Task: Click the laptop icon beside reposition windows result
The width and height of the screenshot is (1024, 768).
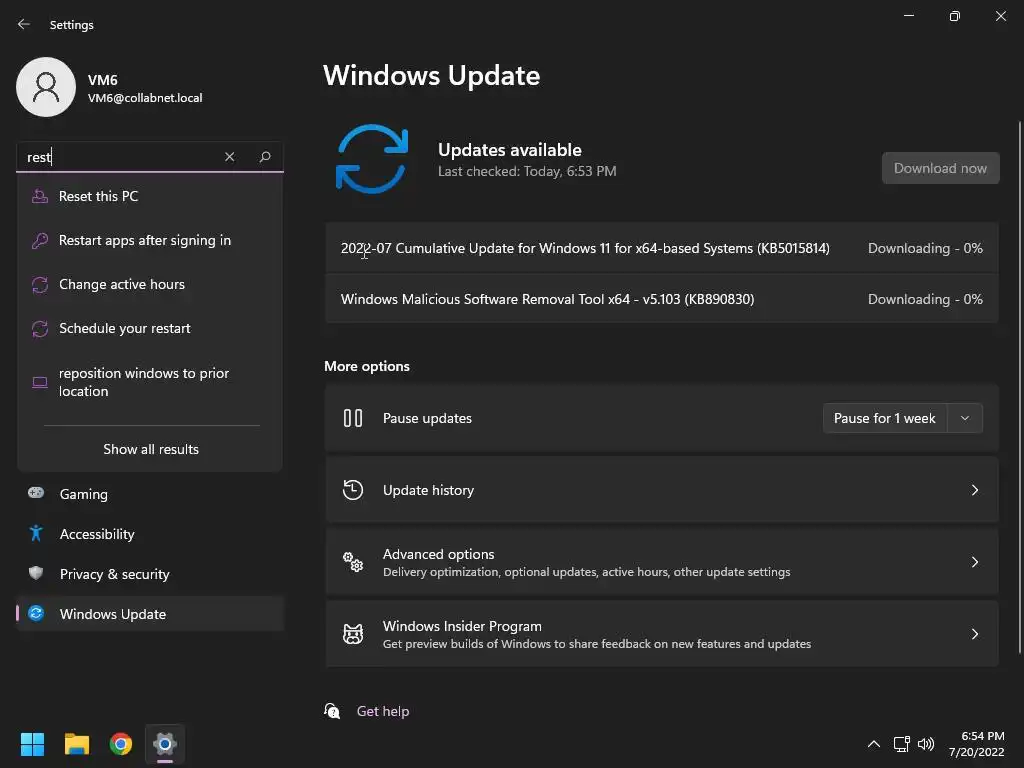Action: (40, 382)
